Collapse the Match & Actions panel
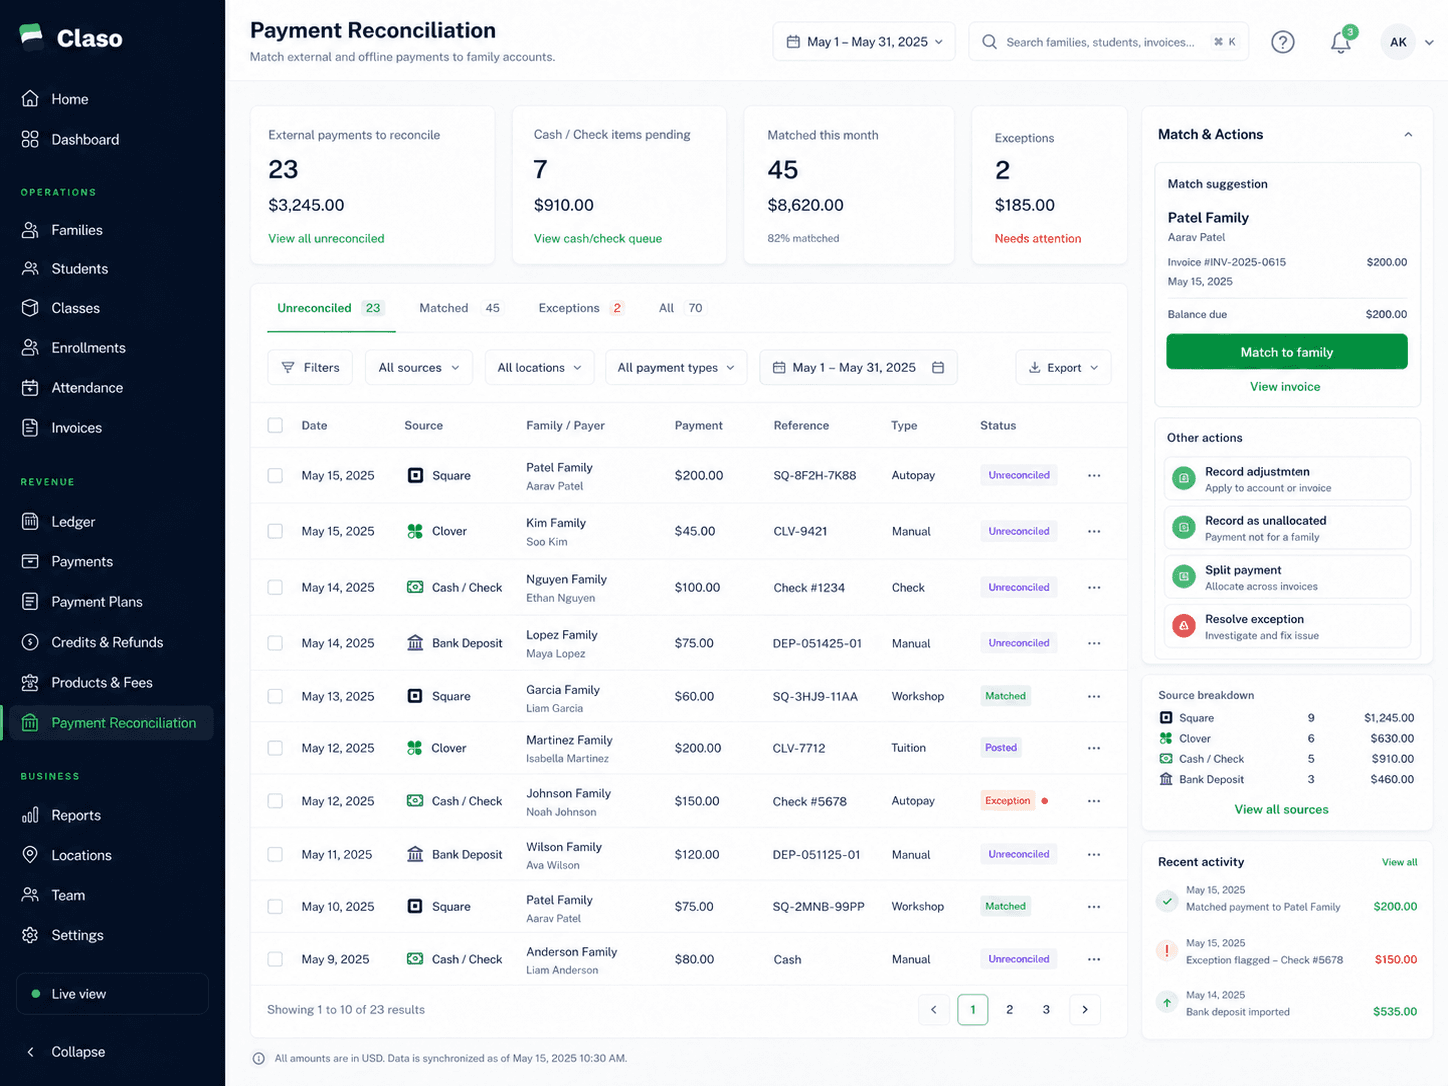Image resolution: width=1448 pixels, height=1086 pixels. click(x=1408, y=134)
